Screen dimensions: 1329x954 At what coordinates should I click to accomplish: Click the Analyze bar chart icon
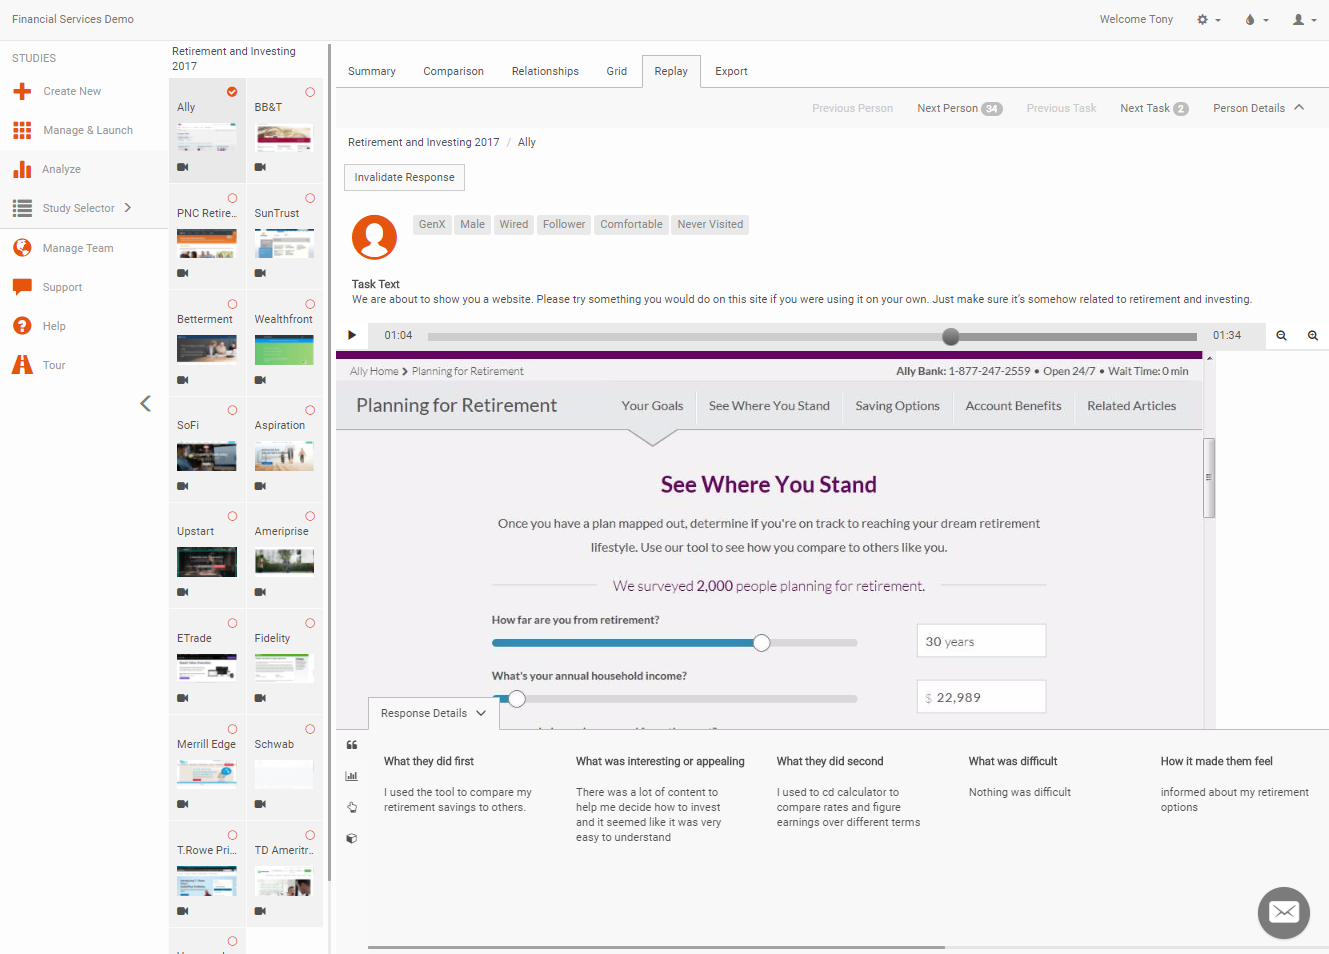[x=22, y=169]
